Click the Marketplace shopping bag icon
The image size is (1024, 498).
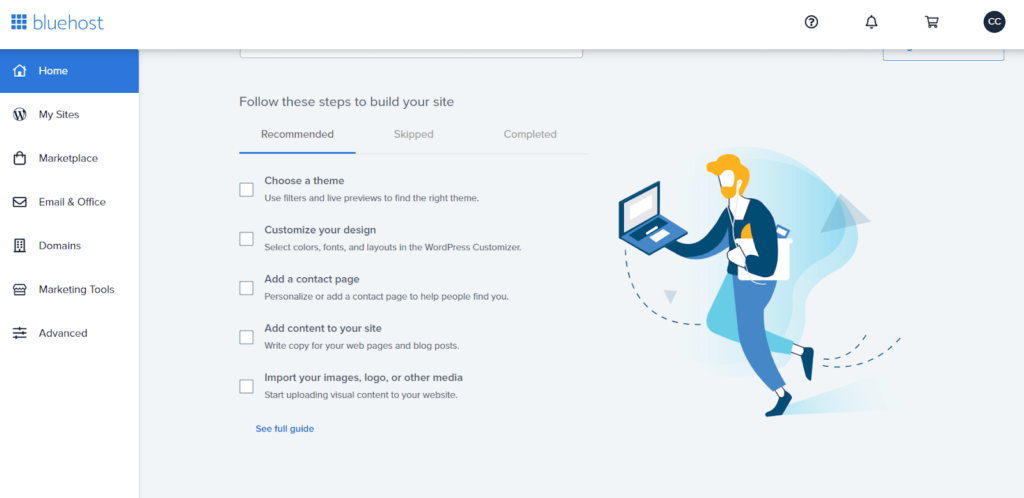20,158
